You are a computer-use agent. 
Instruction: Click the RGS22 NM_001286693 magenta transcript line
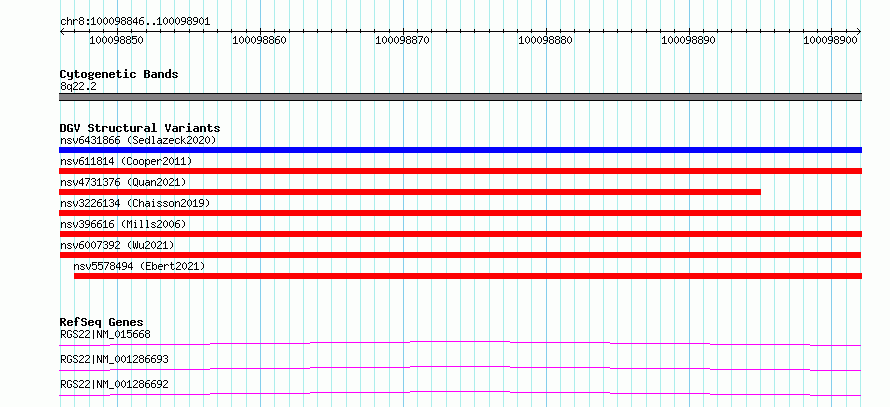(460, 368)
